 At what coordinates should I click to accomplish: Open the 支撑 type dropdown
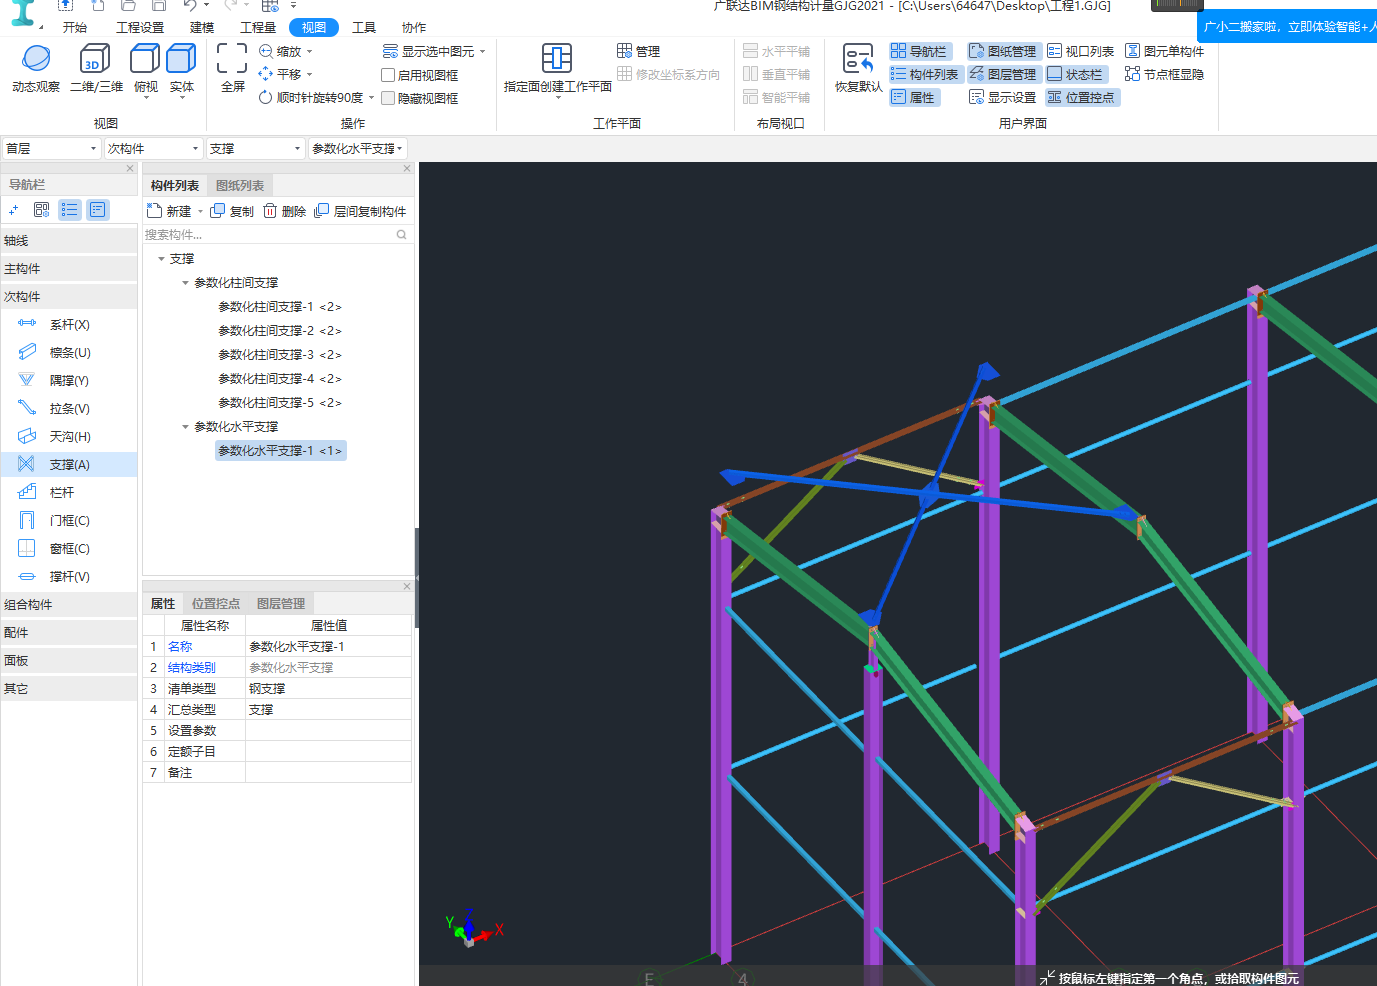click(255, 148)
